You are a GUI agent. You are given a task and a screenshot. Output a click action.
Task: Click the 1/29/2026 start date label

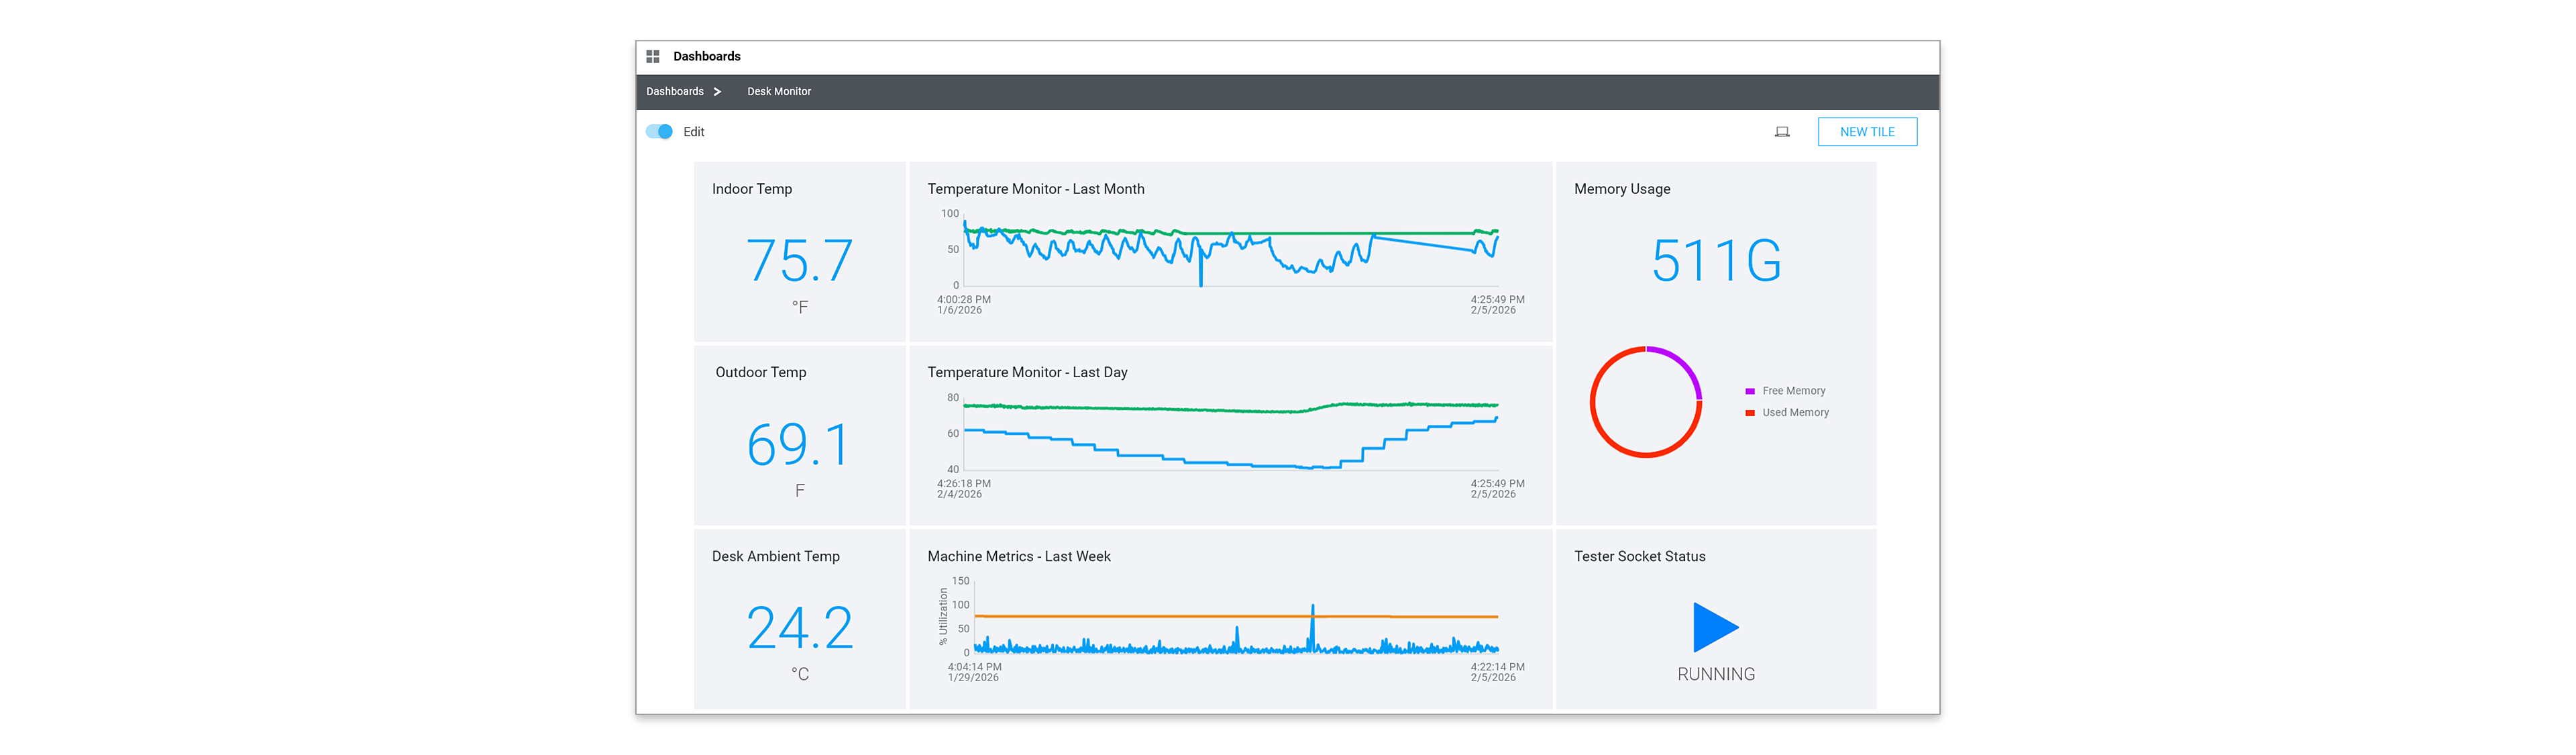[973, 678]
